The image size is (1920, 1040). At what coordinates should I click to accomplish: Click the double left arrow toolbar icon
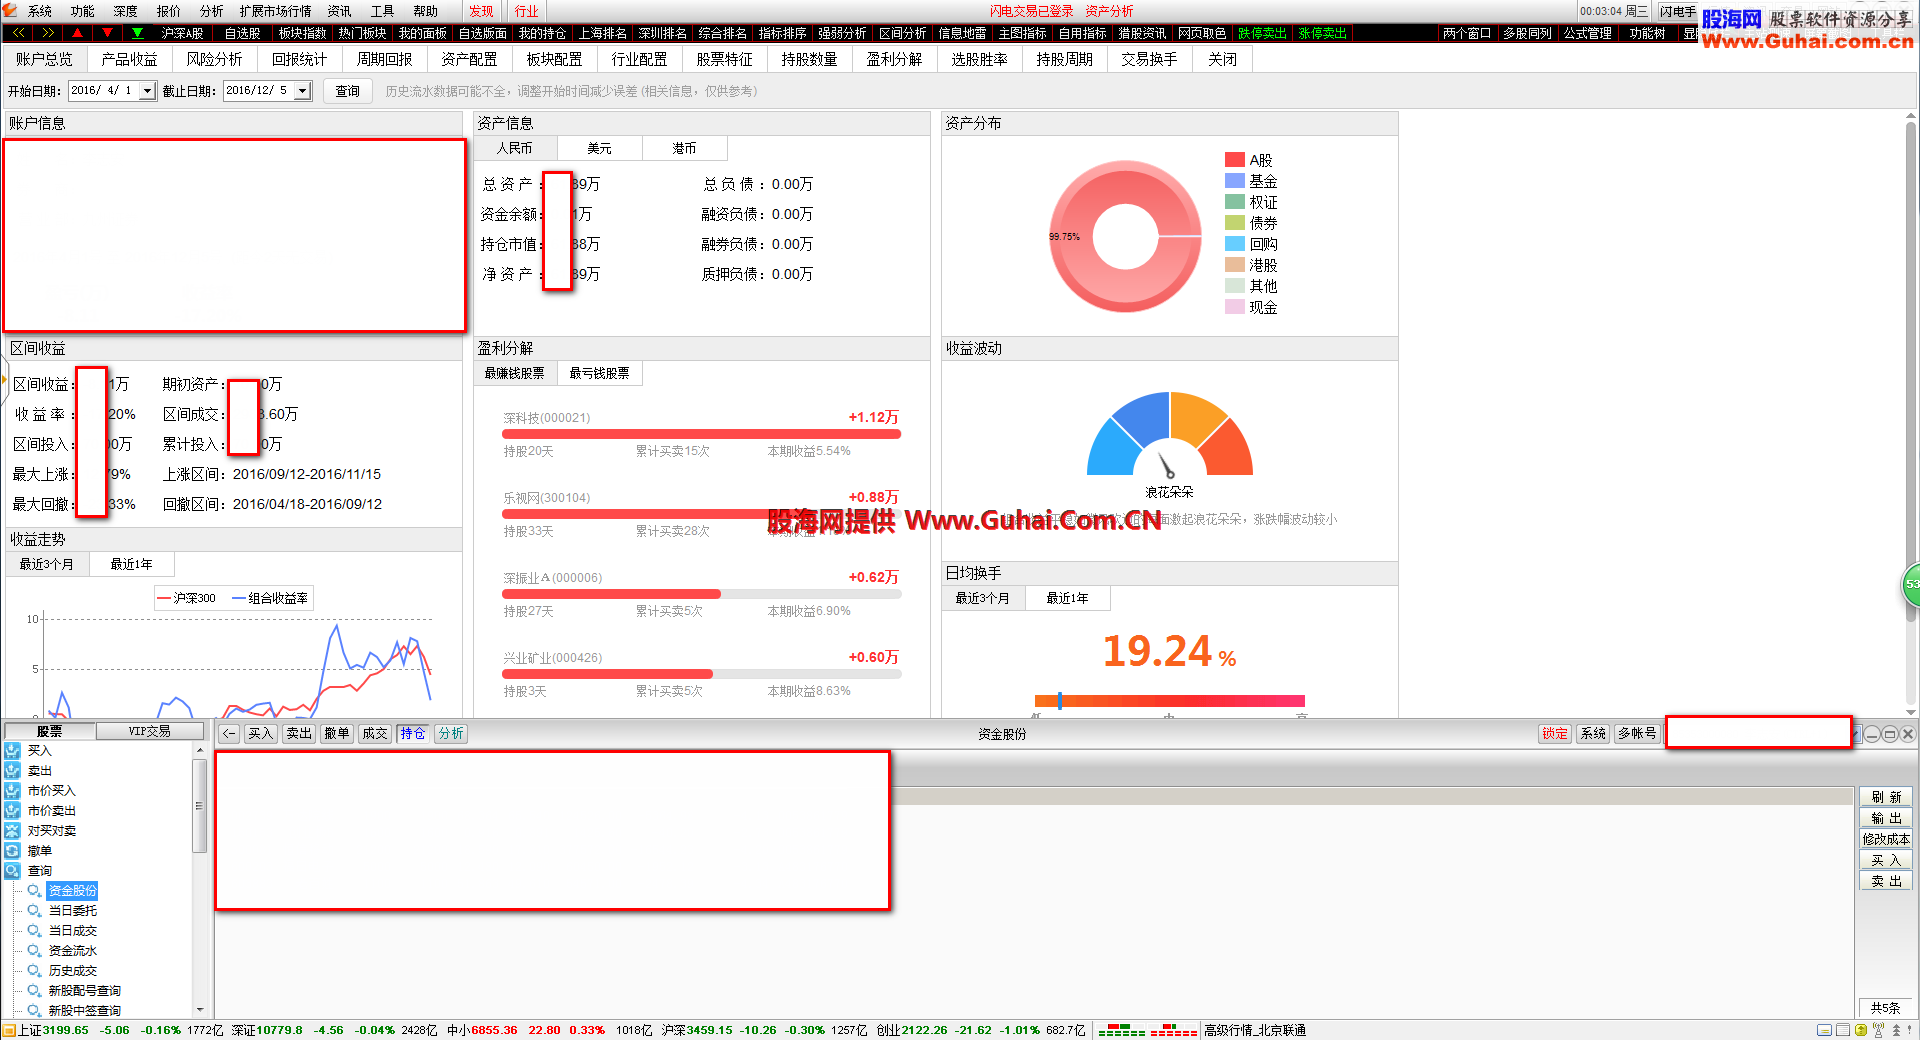[x=18, y=33]
